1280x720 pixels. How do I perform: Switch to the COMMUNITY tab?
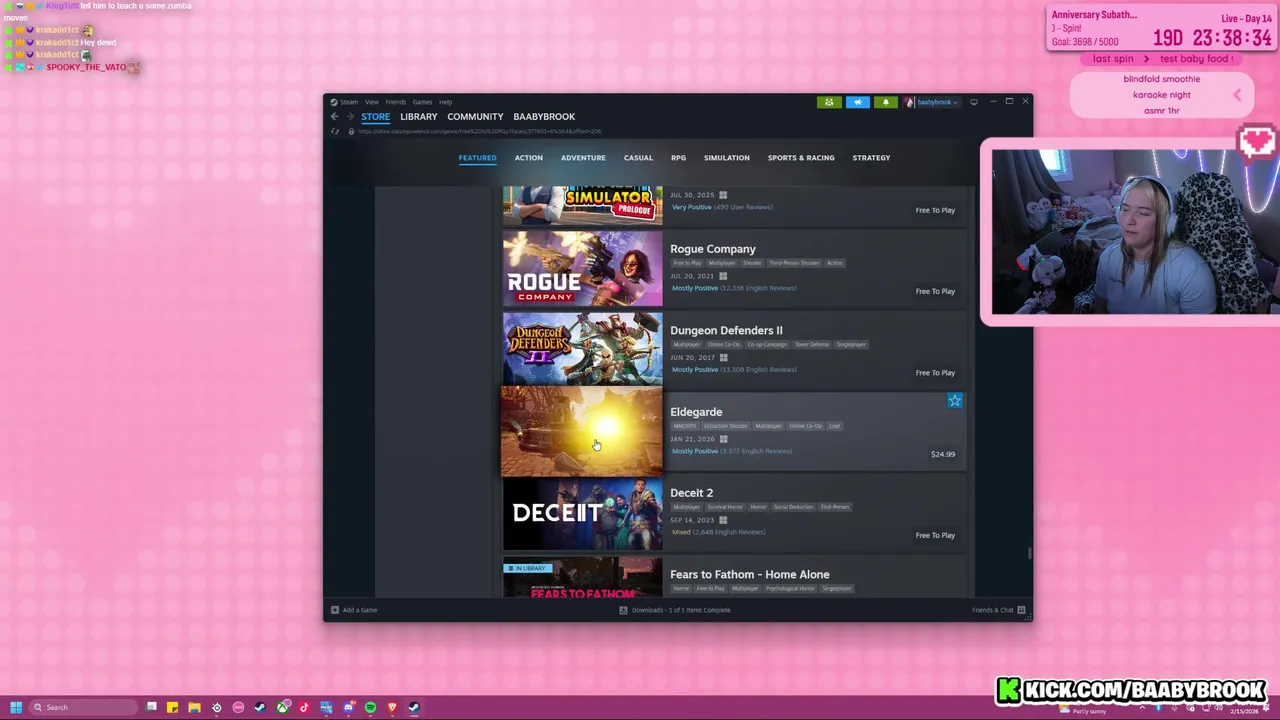(475, 117)
